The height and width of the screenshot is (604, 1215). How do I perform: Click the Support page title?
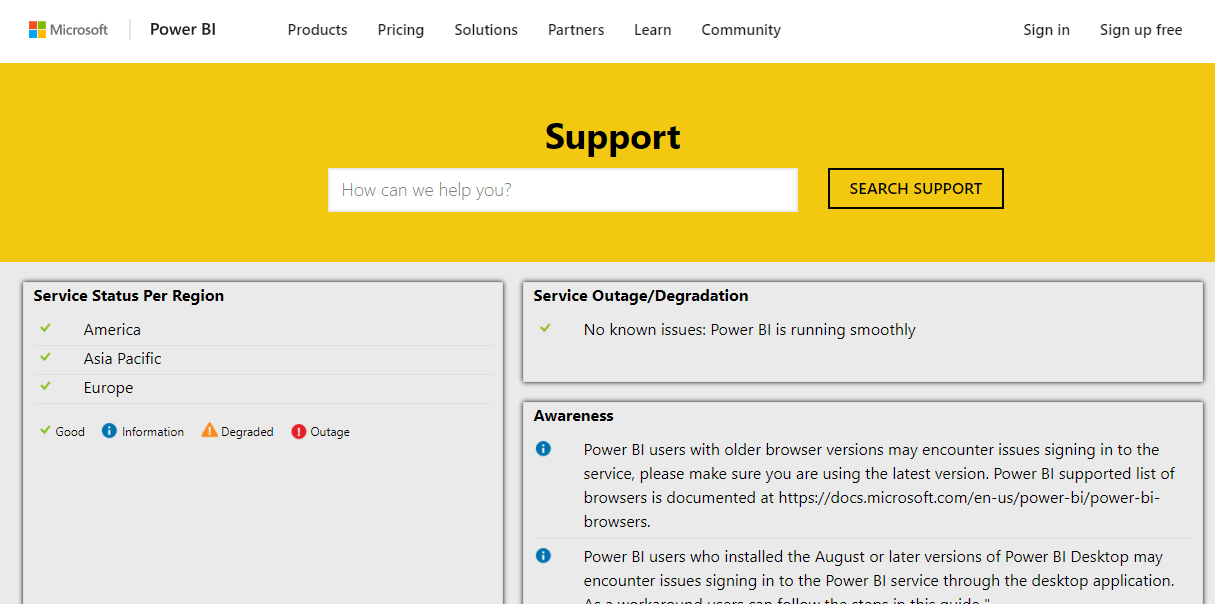click(x=613, y=137)
